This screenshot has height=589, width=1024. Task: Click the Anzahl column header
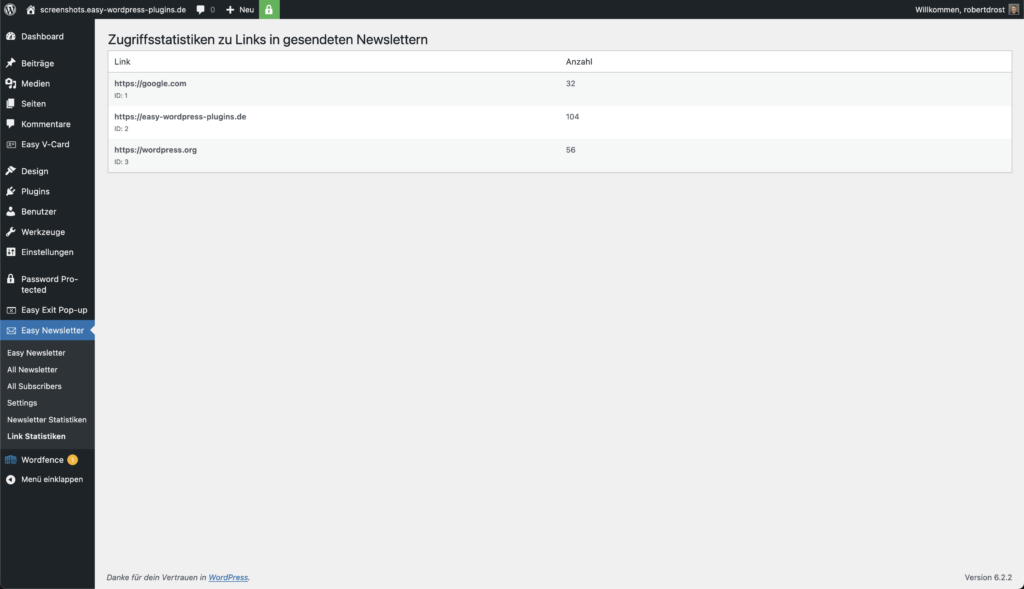click(579, 61)
